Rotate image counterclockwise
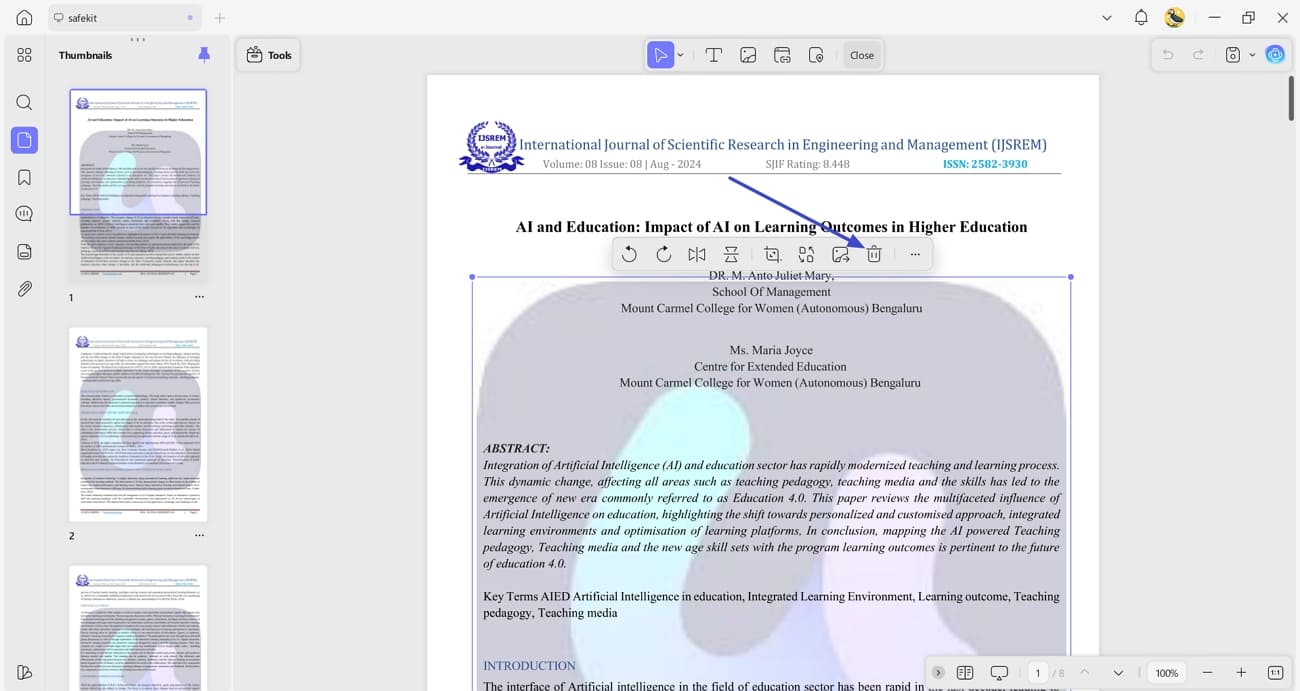This screenshot has height=691, width=1300. [629, 254]
